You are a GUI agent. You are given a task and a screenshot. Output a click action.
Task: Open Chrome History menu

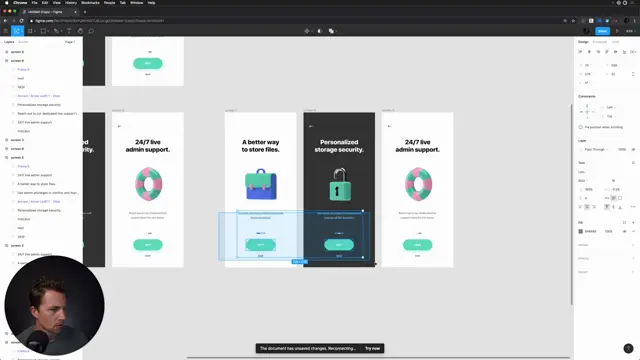point(71,3)
